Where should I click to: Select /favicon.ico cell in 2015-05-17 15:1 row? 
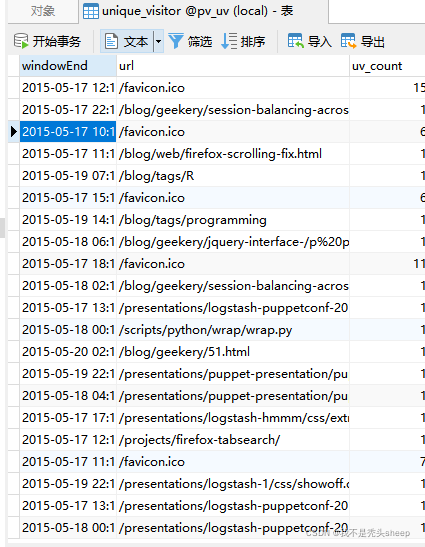point(233,197)
